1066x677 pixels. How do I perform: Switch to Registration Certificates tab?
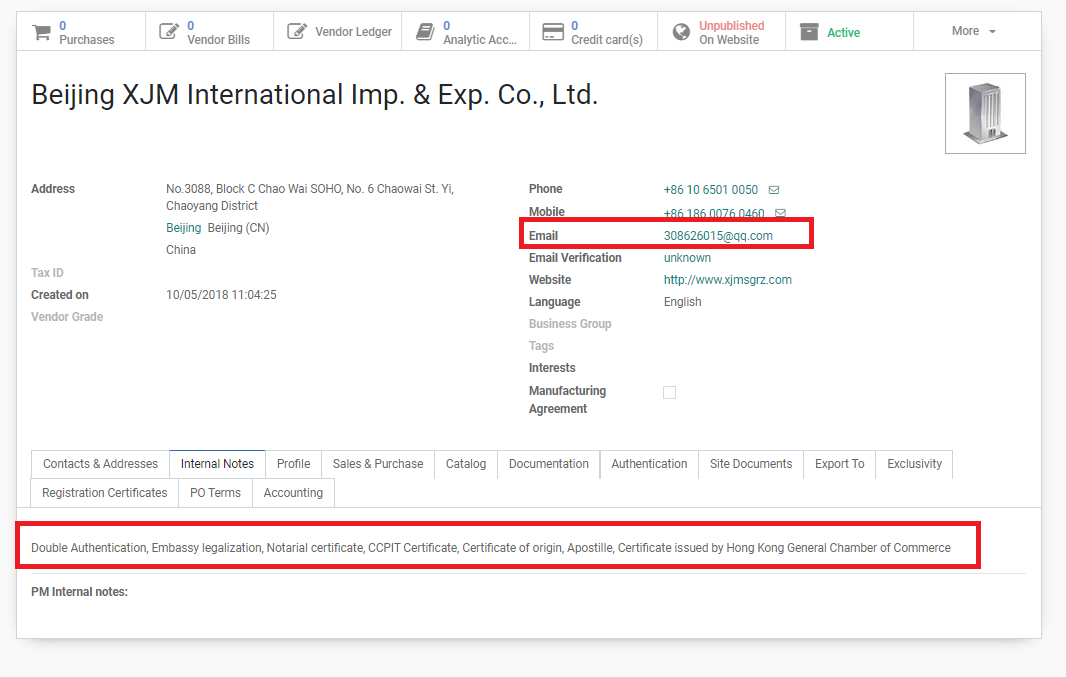(x=105, y=493)
